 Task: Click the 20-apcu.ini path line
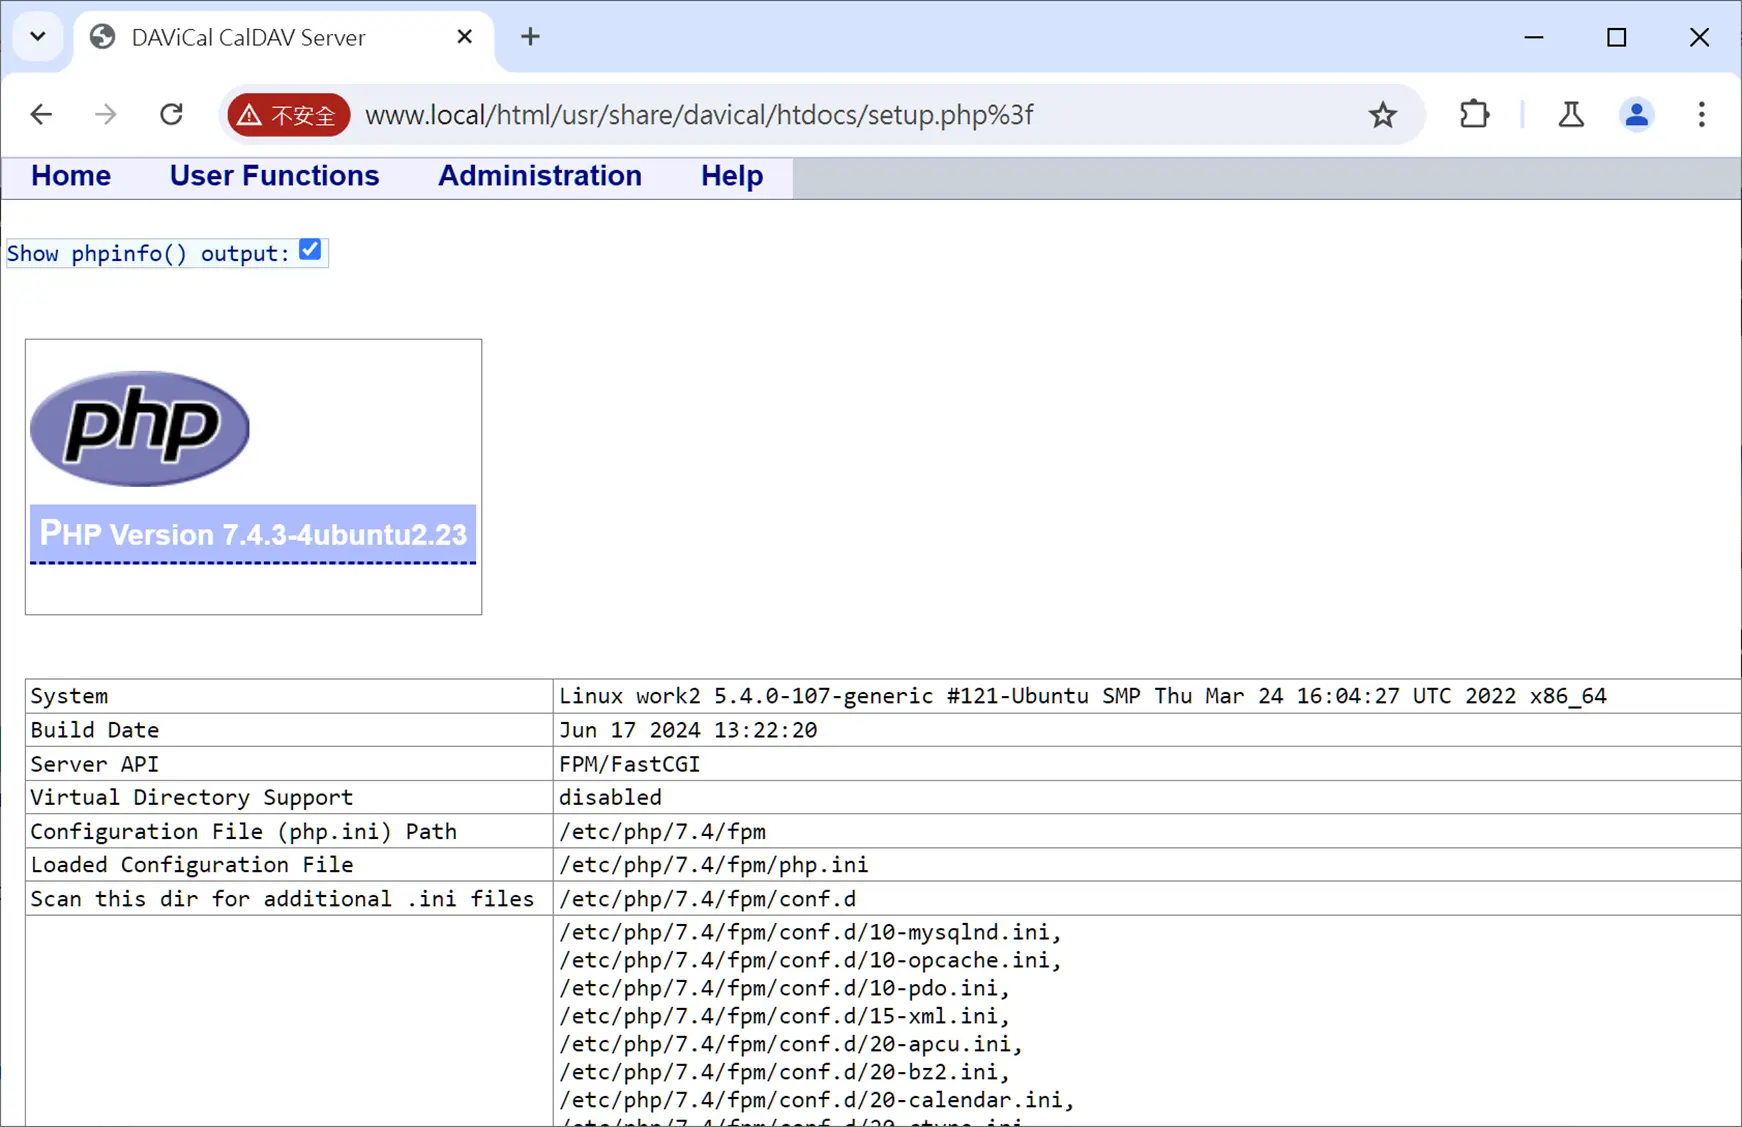point(791,1044)
